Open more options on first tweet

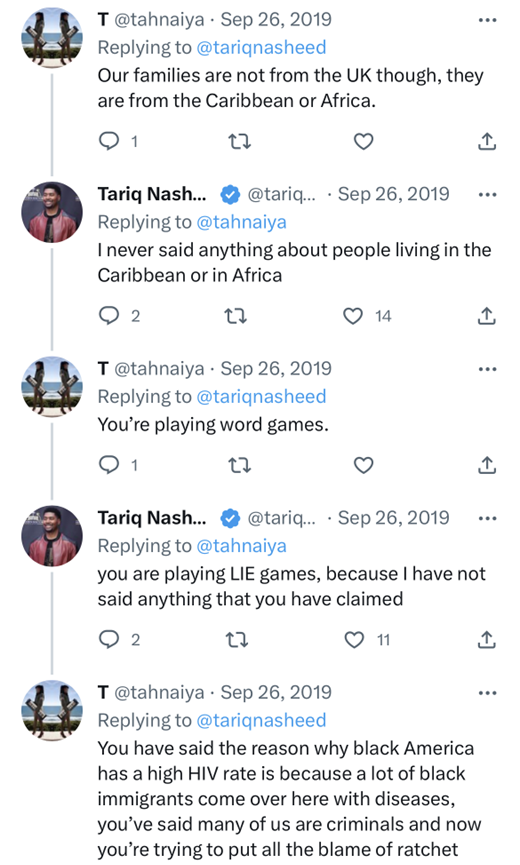[487, 20]
